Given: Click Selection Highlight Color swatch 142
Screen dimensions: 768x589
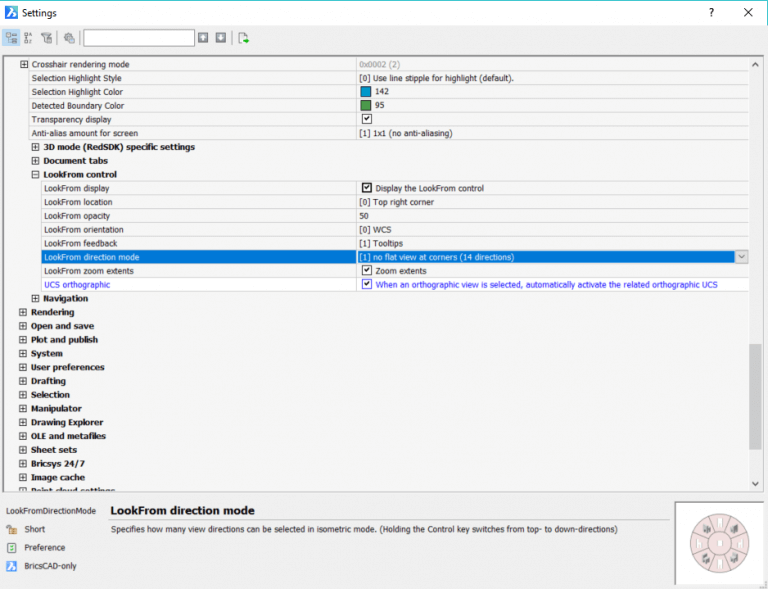Looking at the screenshot, I should (366, 92).
